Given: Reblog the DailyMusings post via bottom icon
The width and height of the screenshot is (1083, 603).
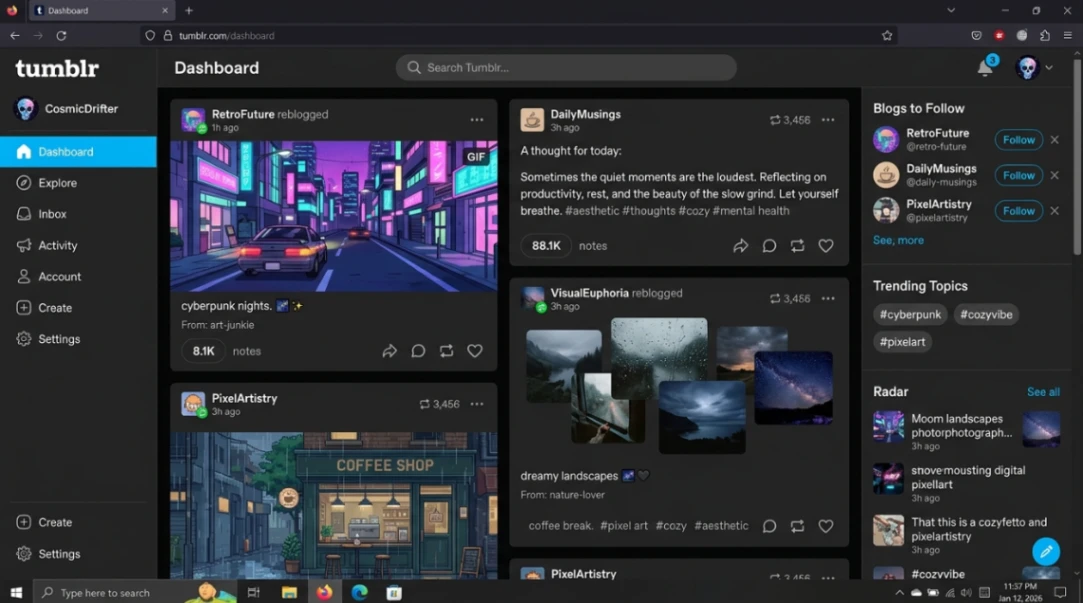Looking at the screenshot, I should [x=797, y=245].
